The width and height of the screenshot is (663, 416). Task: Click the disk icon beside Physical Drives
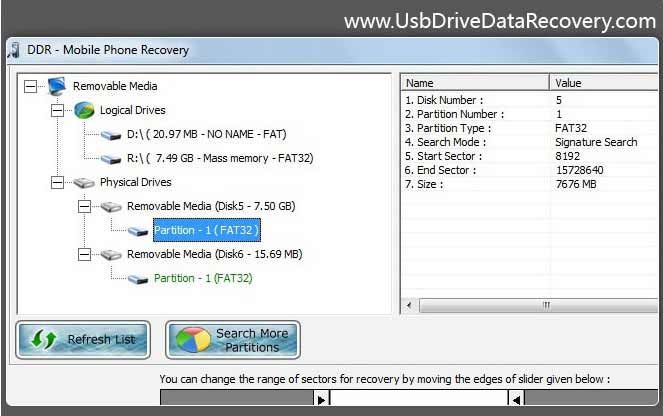84,183
